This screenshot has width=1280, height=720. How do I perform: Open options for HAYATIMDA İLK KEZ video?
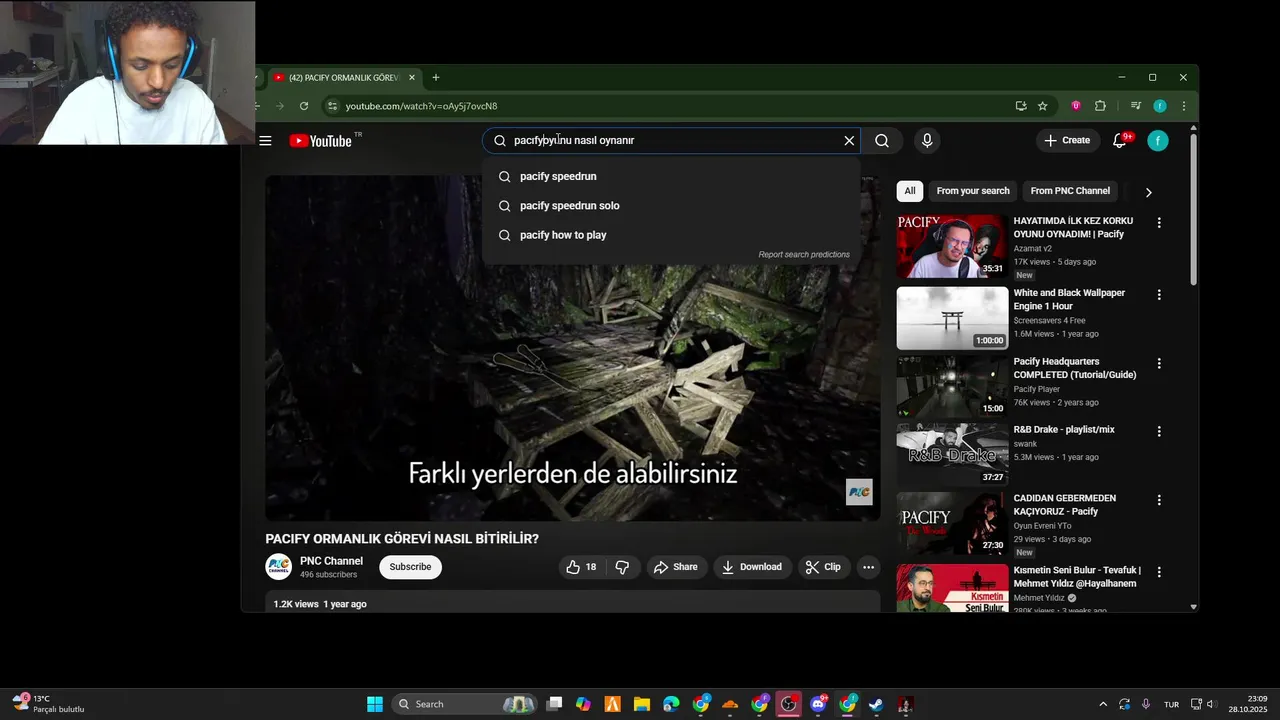point(1159,223)
